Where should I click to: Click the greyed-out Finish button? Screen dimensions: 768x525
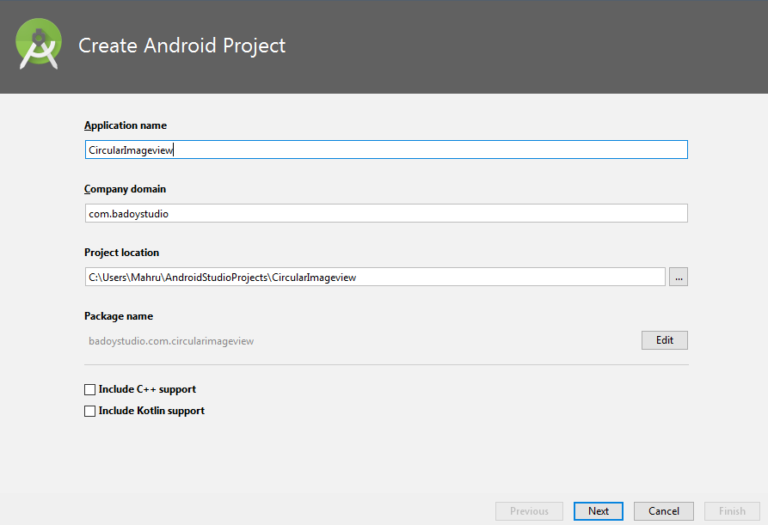pos(732,511)
